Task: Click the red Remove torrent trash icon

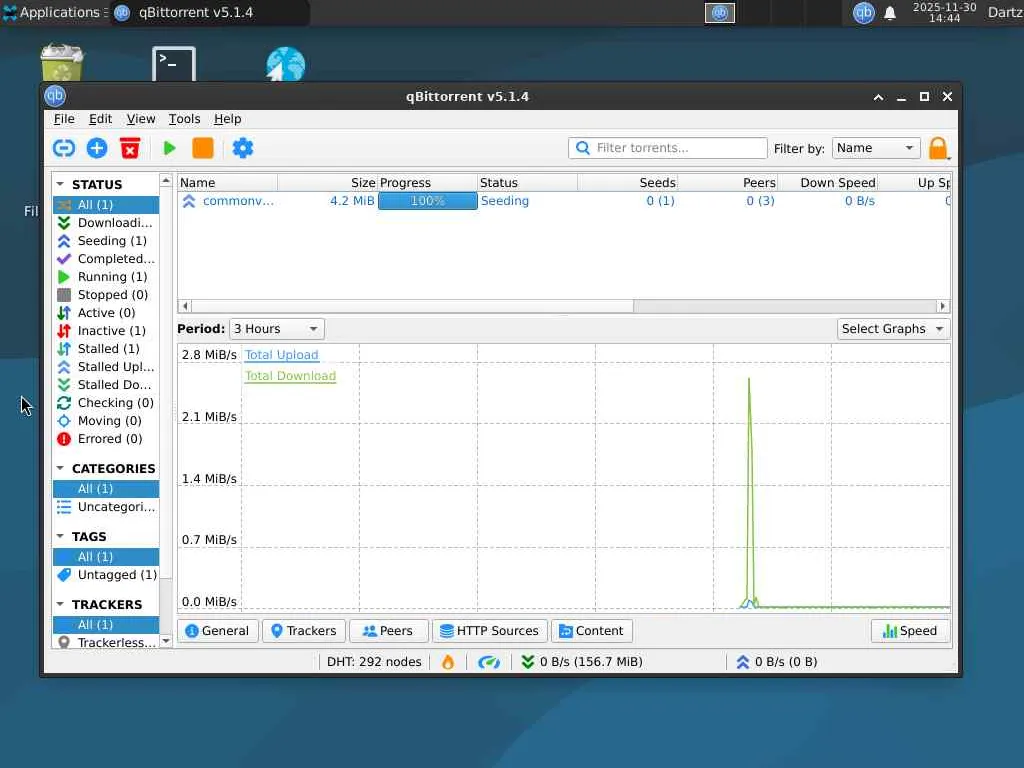Action: [x=130, y=148]
